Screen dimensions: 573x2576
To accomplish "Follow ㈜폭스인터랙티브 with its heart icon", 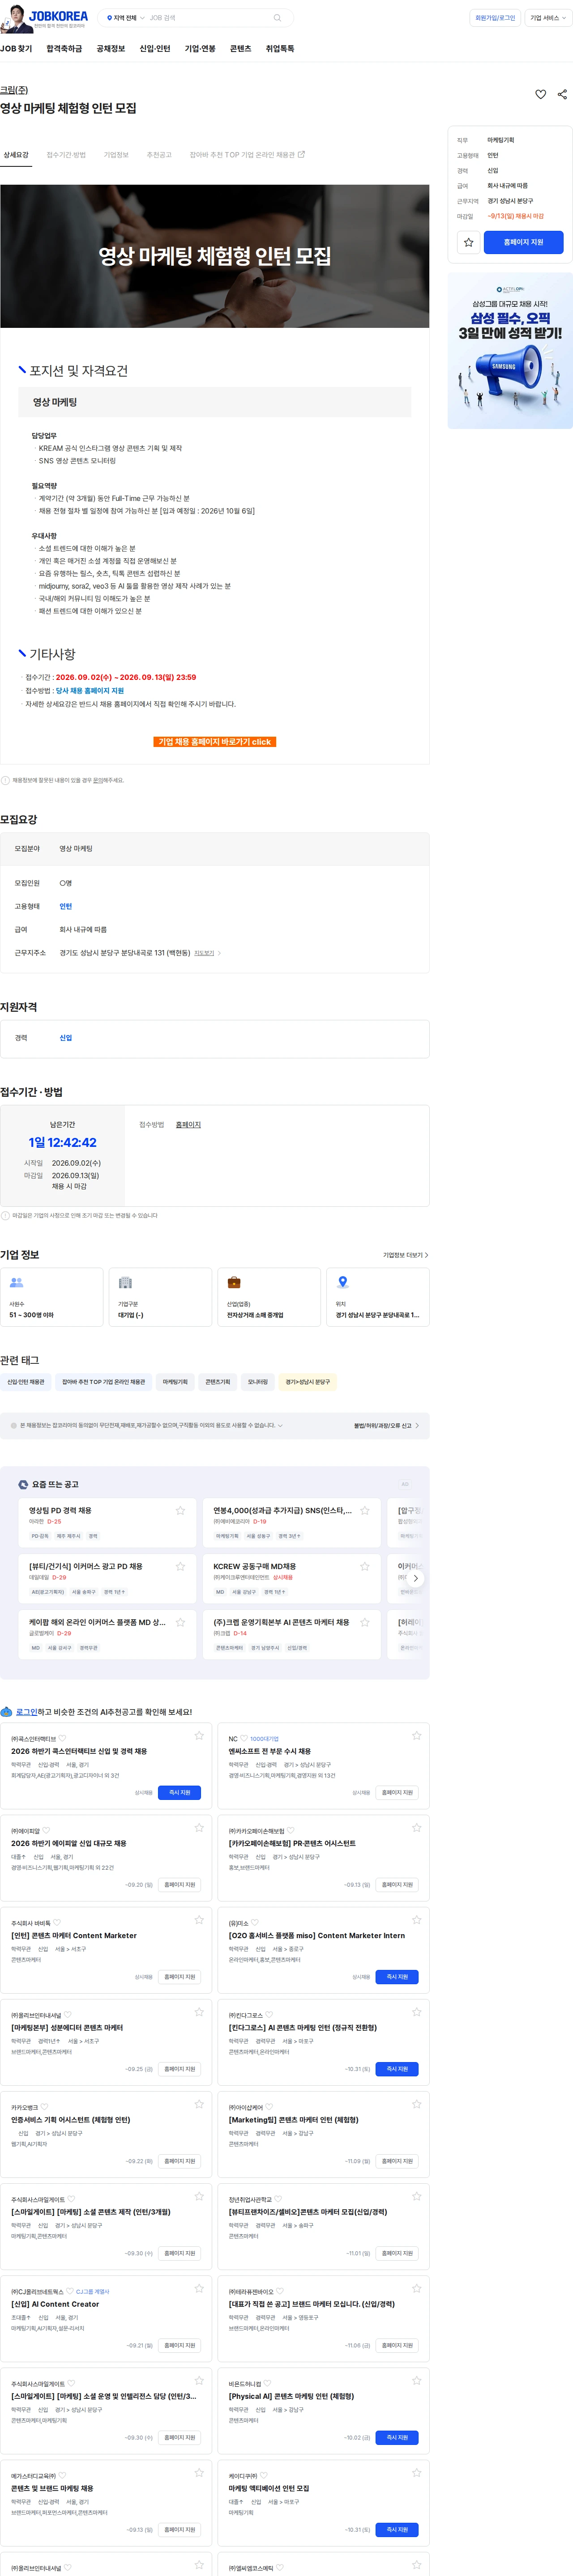I will click(62, 1738).
